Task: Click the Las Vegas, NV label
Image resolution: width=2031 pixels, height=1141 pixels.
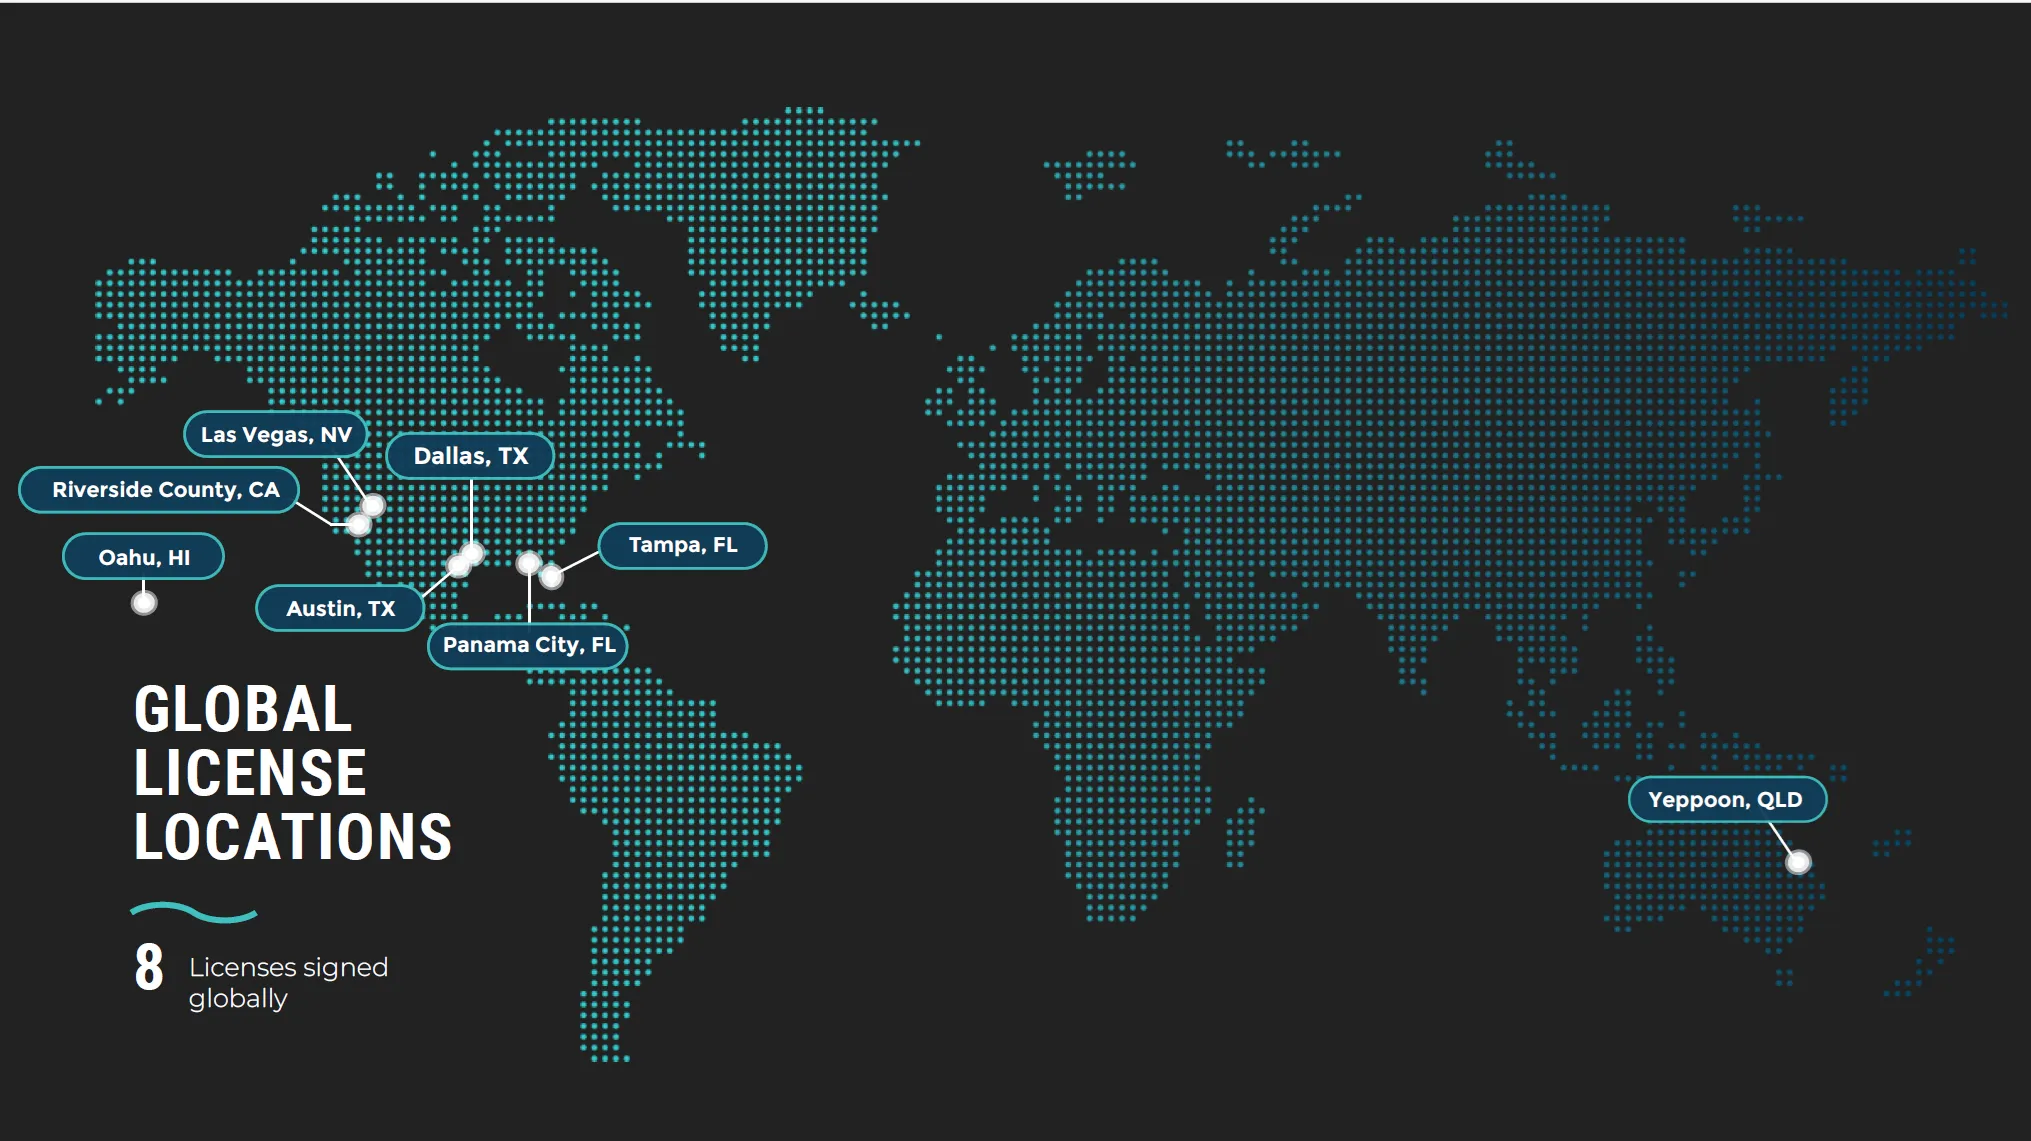Action: (276, 434)
